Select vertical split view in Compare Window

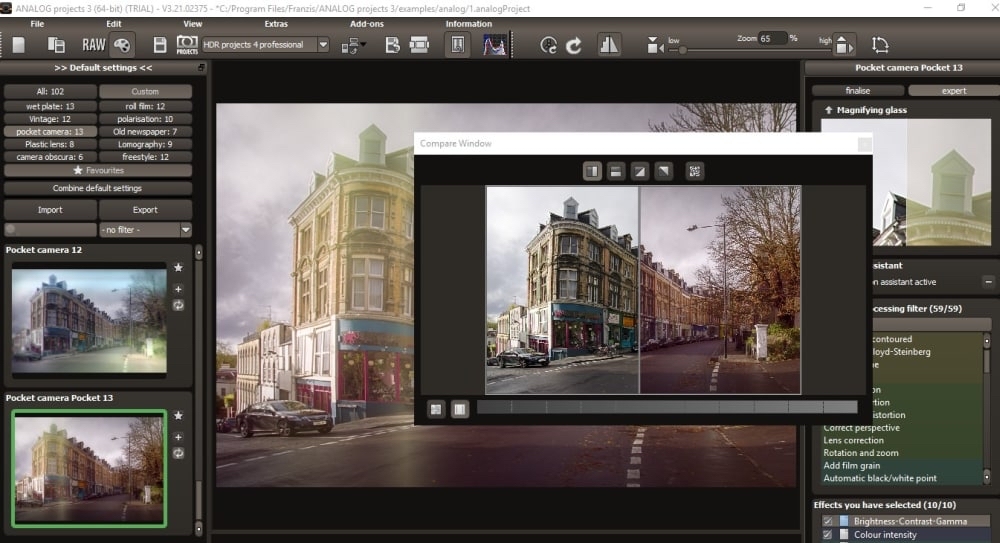(592, 171)
